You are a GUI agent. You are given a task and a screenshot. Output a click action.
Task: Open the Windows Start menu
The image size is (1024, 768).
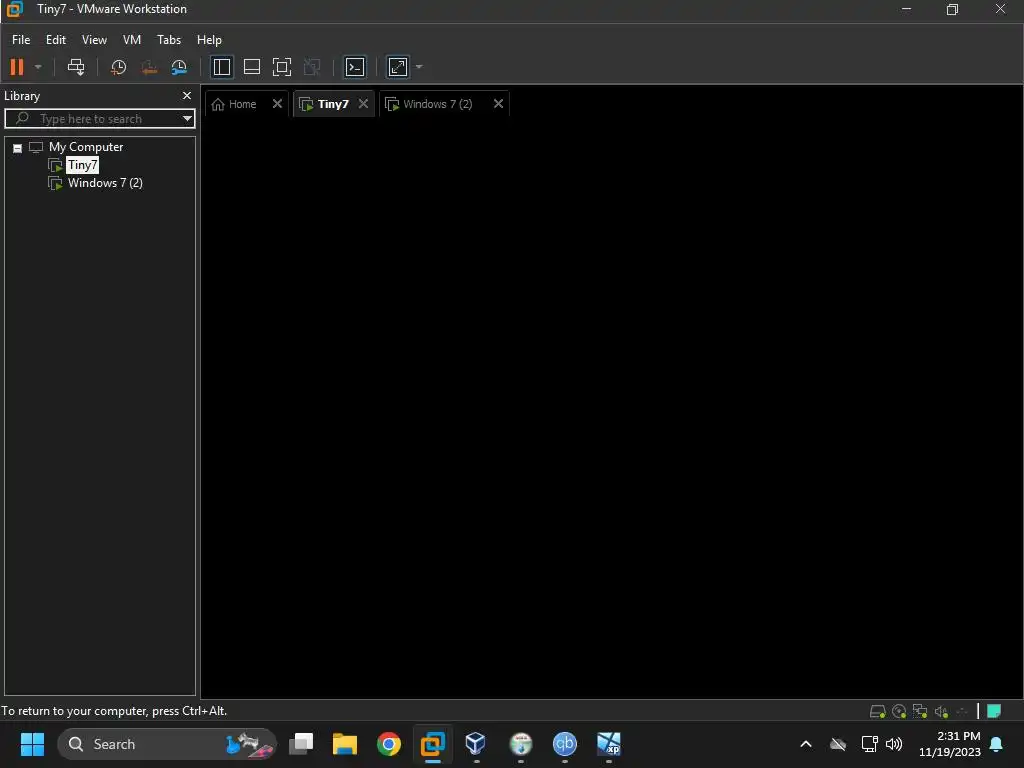point(32,744)
